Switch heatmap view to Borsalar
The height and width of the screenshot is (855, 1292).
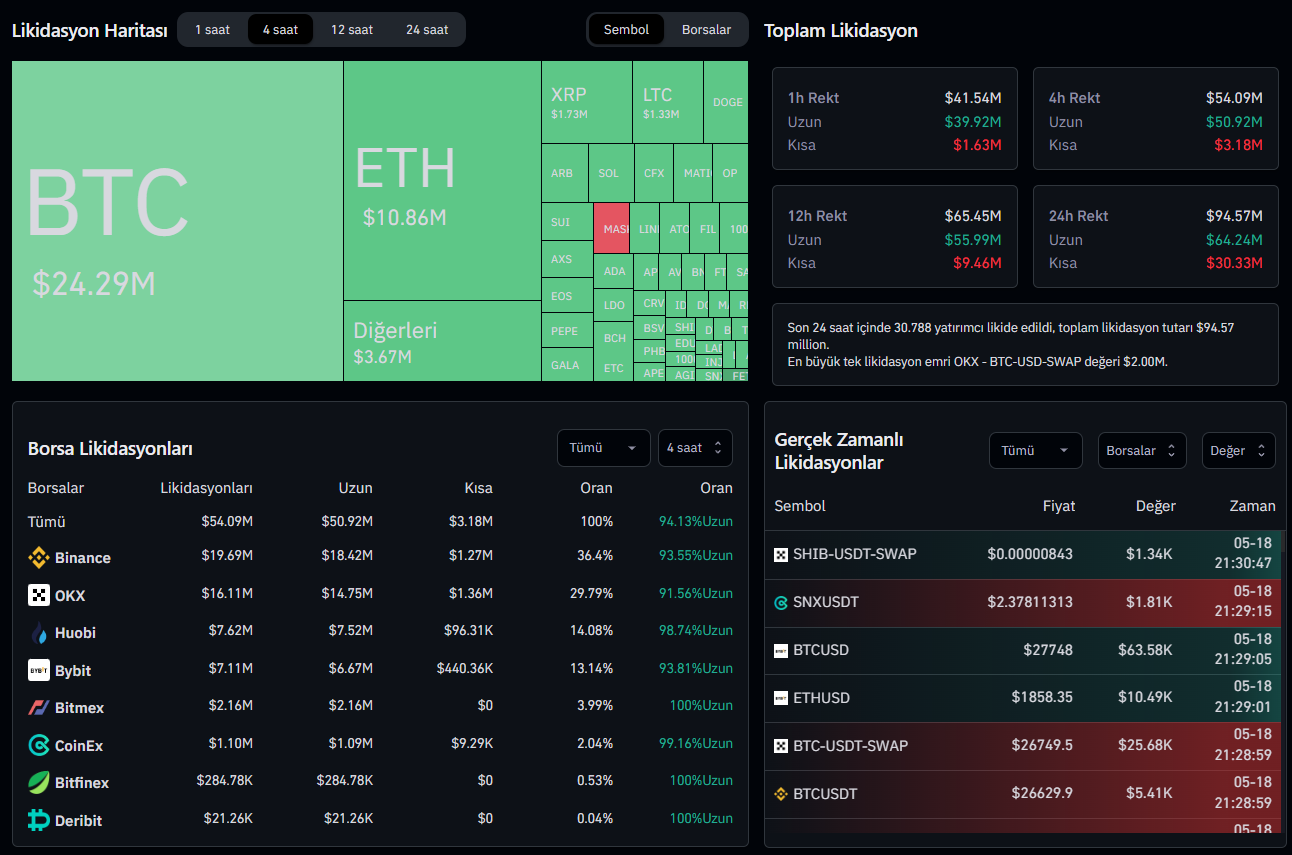706,30
